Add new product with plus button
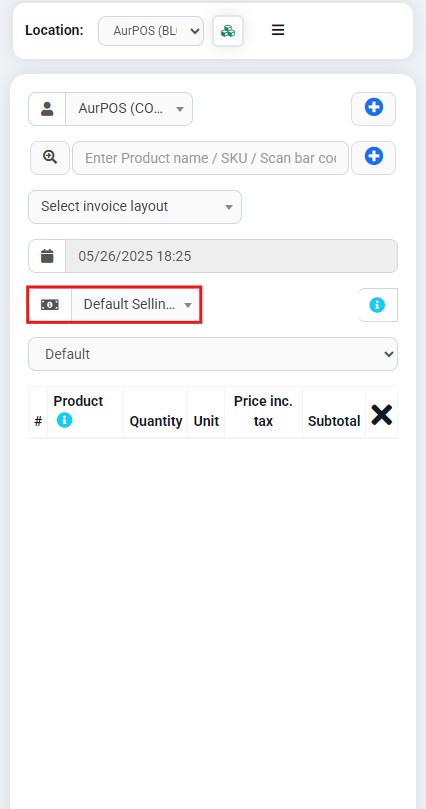 [373, 158]
